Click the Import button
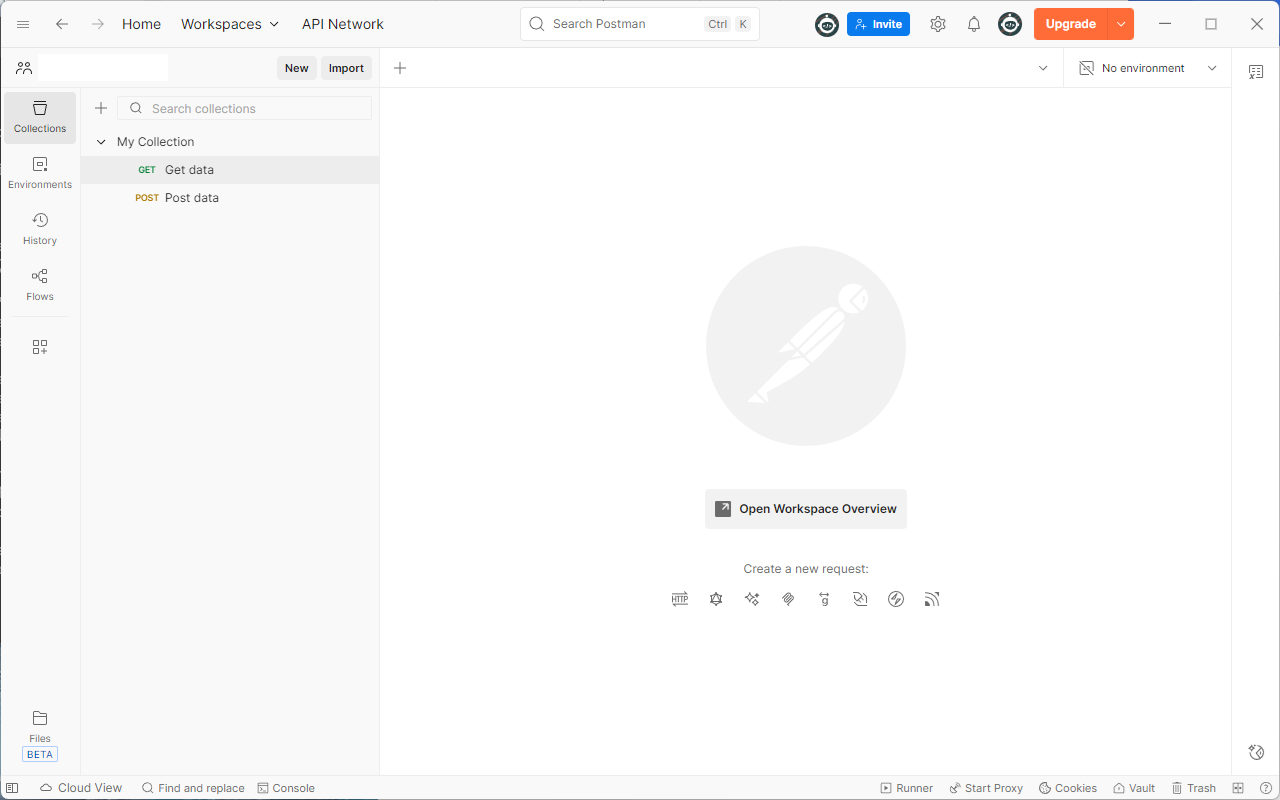The width and height of the screenshot is (1280, 800). tap(346, 68)
